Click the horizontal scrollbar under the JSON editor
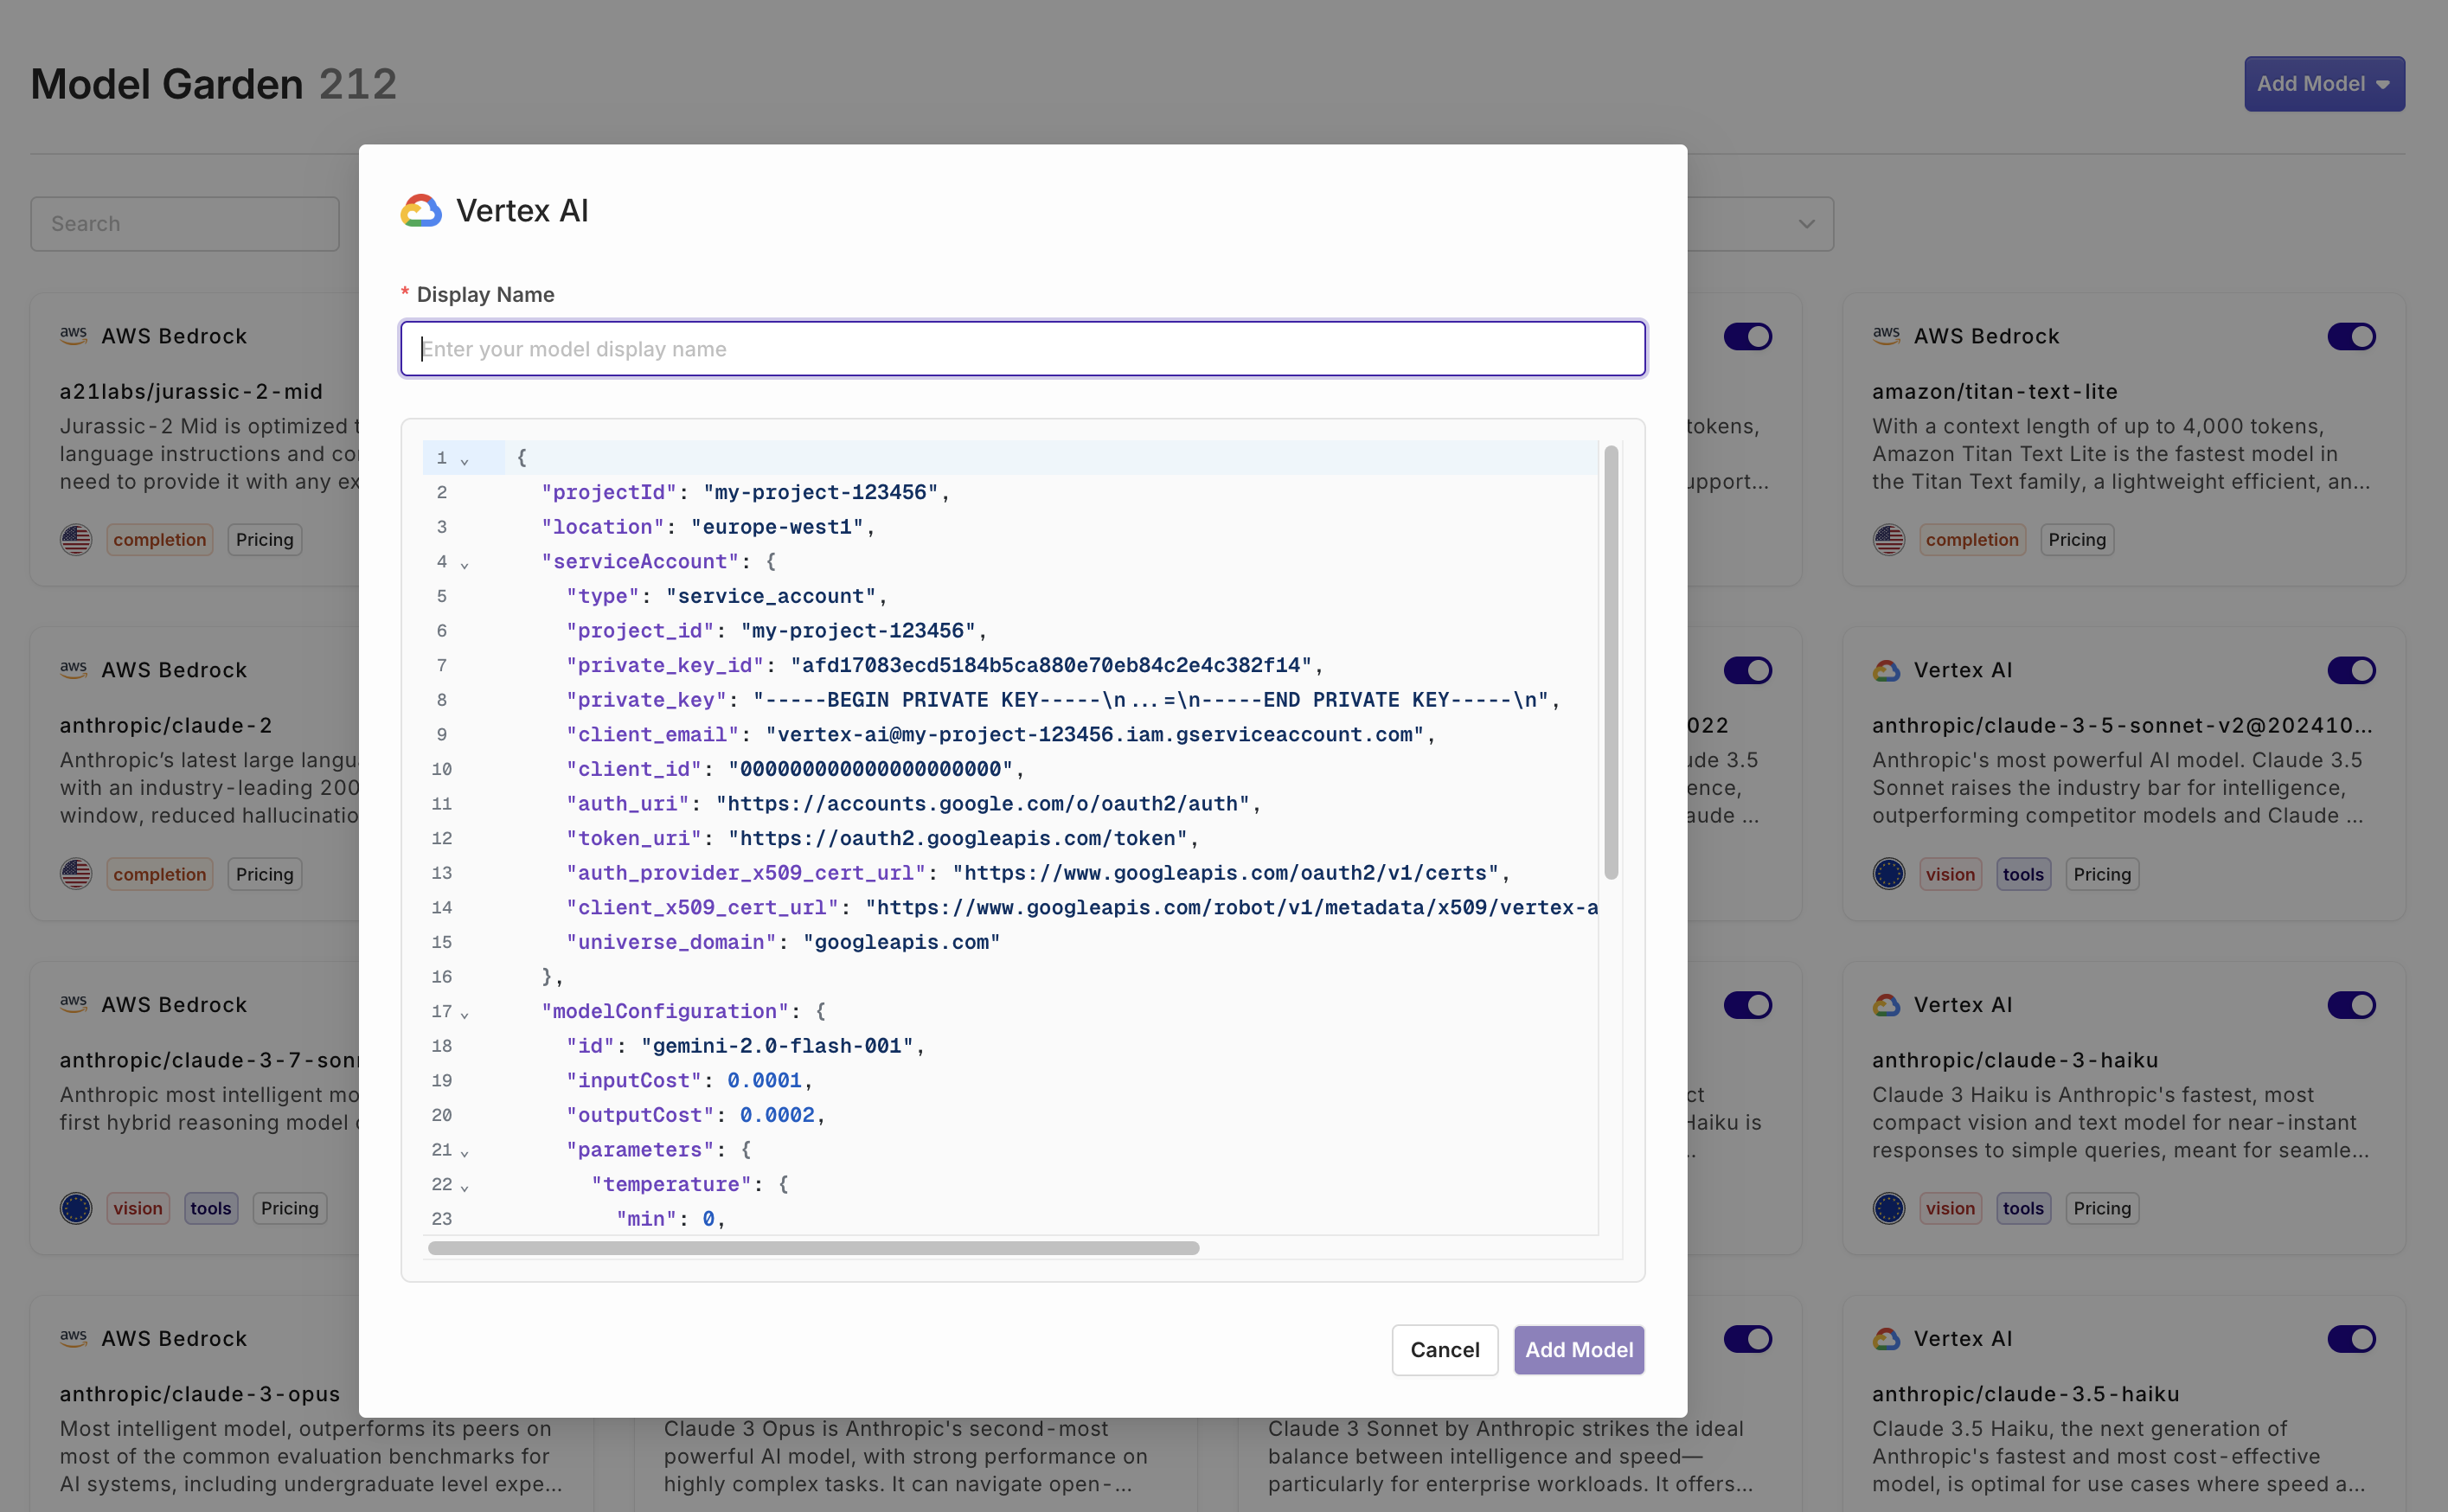The image size is (2448, 1512). point(813,1248)
